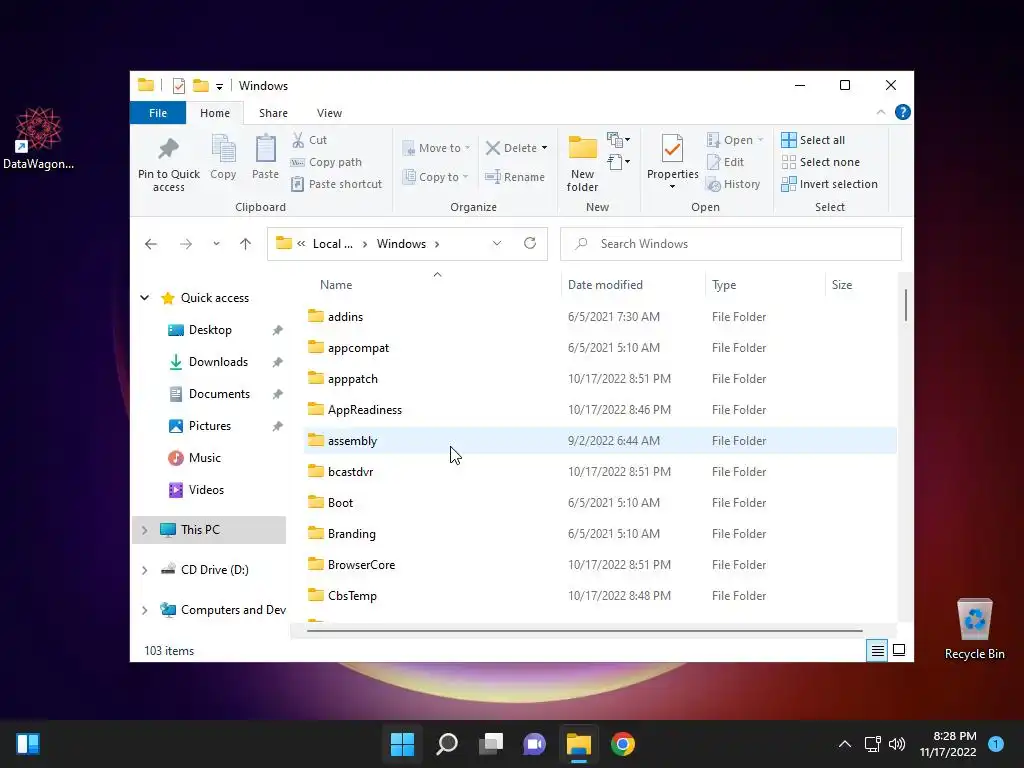Open taskbar Search

[x=447, y=744]
